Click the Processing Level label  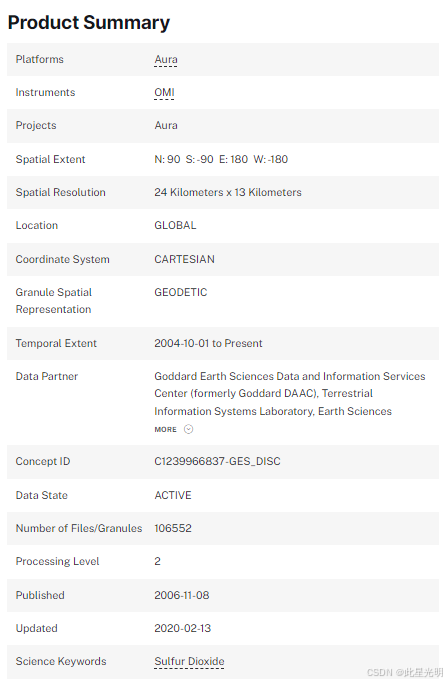coord(58,561)
